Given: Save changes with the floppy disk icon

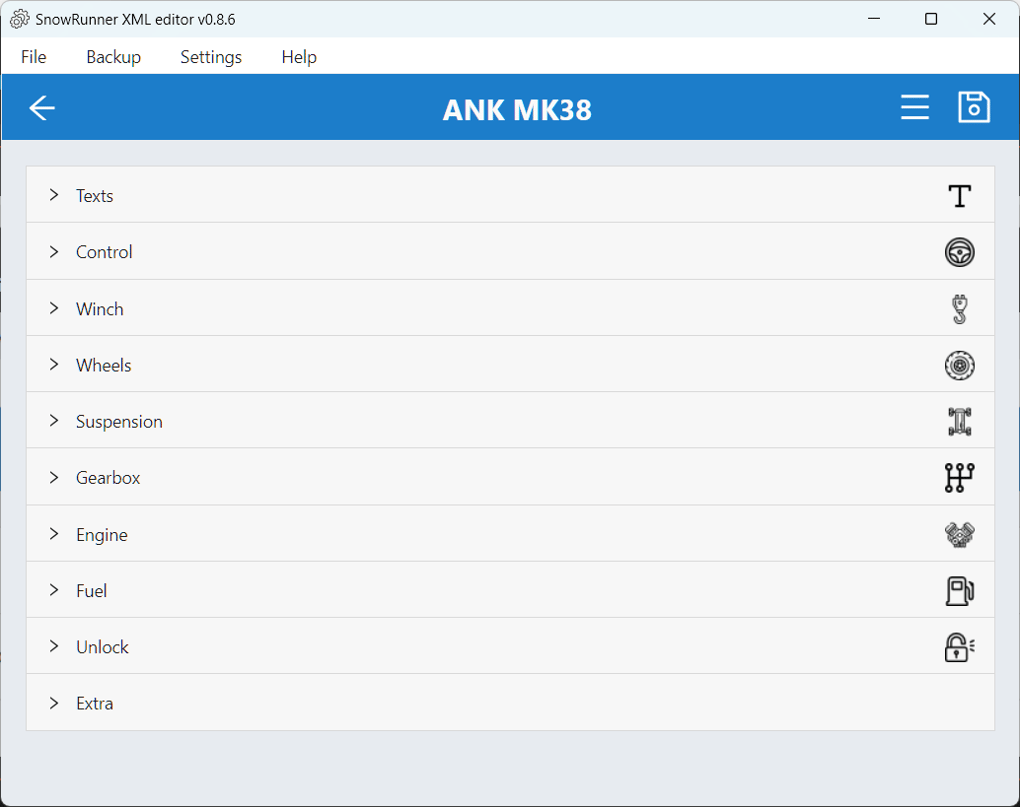Looking at the screenshot, I should 973,107.
